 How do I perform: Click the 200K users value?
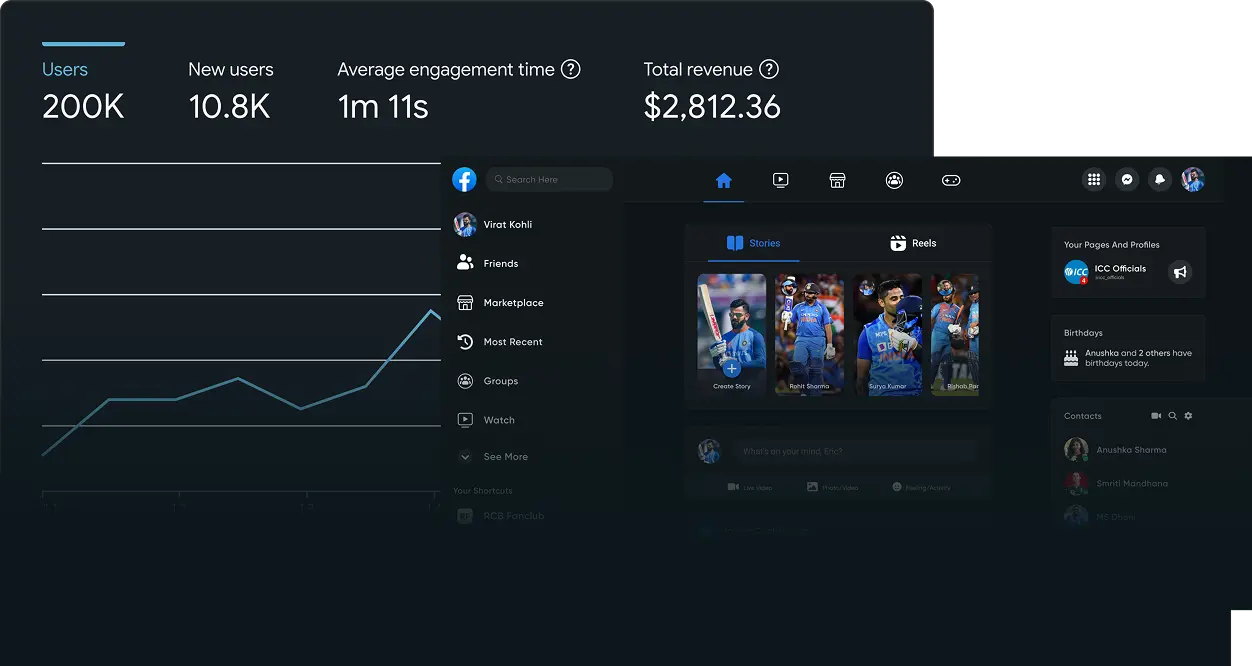pyautogui.click(x=83, y=107)
